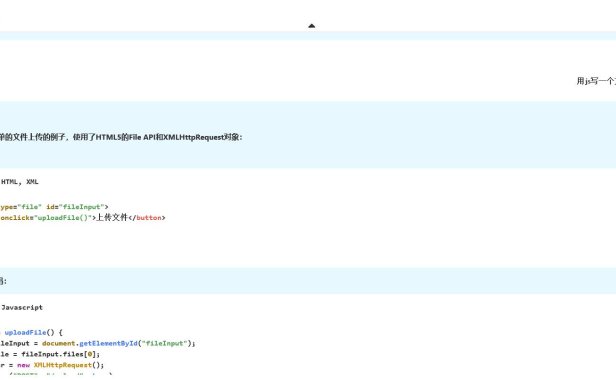Click the "fileInput.files[0];" code line
616x380 pixels.
[x=50, y=354]
